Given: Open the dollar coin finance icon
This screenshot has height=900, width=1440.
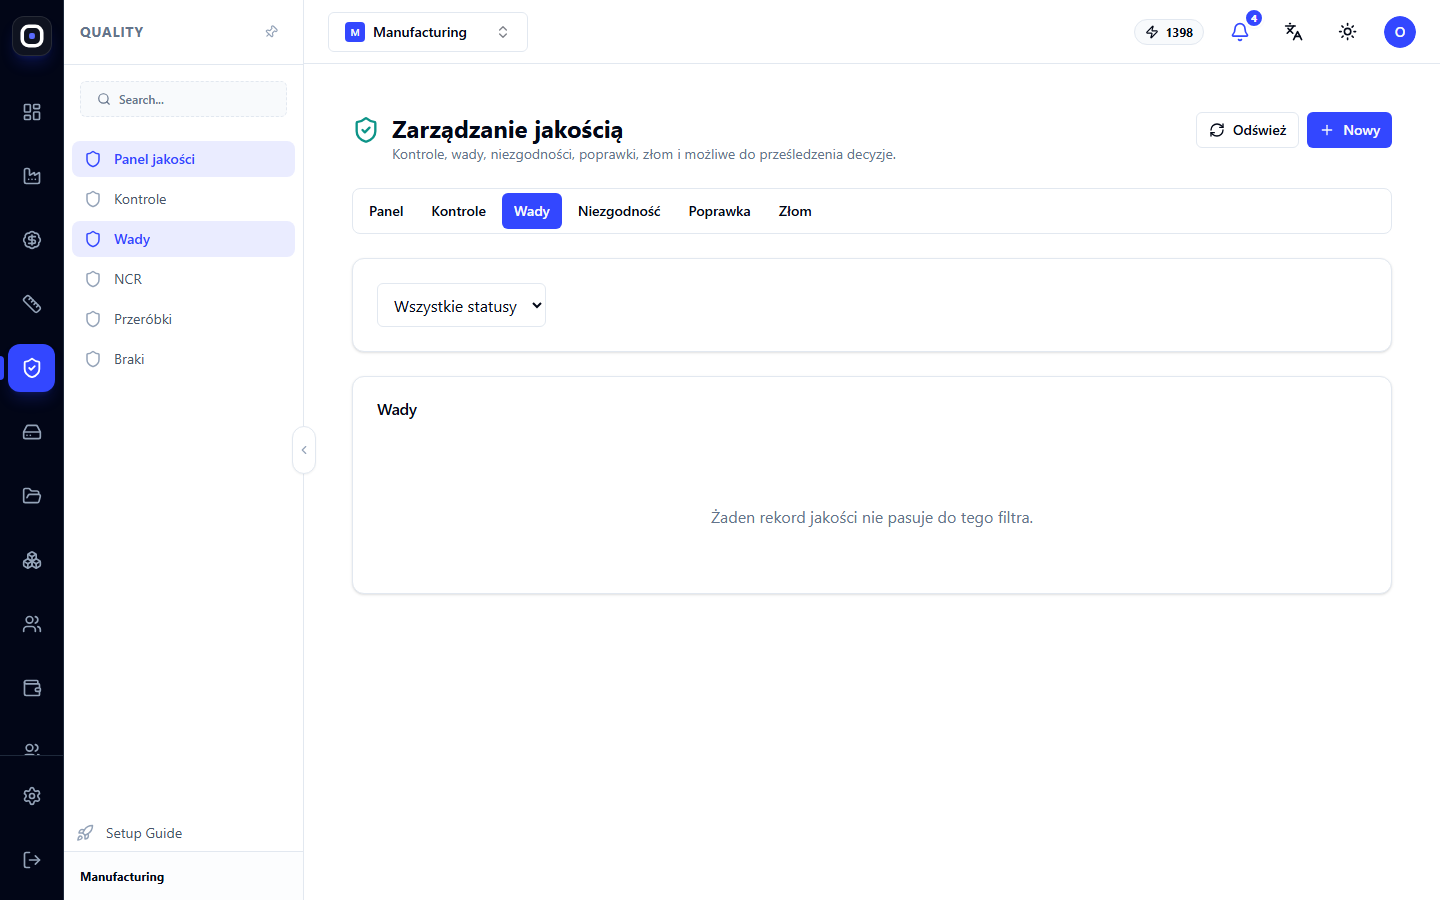Looking at the screenshot, I should 32,240.
